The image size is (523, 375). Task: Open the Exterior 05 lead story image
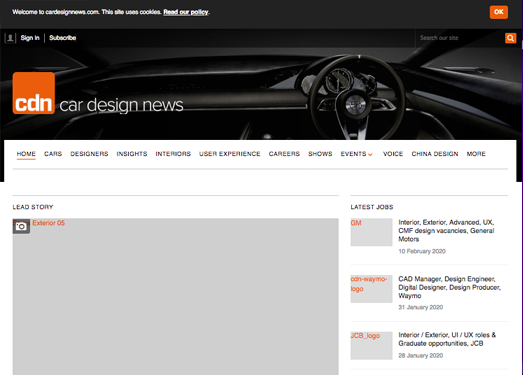175,297
